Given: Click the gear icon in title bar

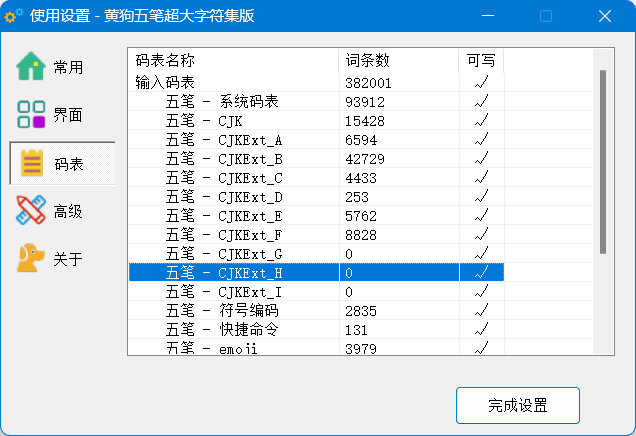Looking at the screenshot, I should pyautogui.click(x=14, y=16).
